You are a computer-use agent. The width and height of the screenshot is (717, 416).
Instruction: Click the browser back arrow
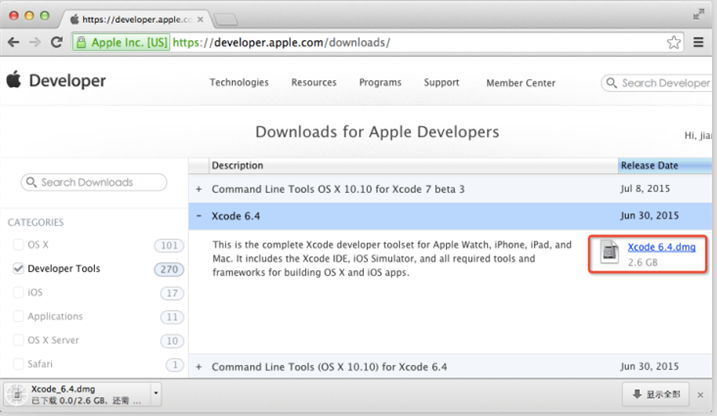coord(14,42)
